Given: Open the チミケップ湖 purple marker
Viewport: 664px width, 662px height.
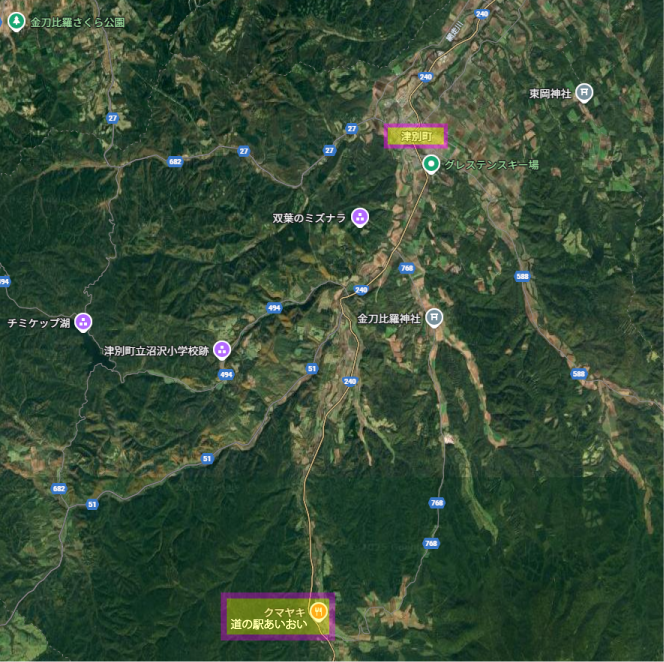Looking at the screenshot, I should click(83, 322).
